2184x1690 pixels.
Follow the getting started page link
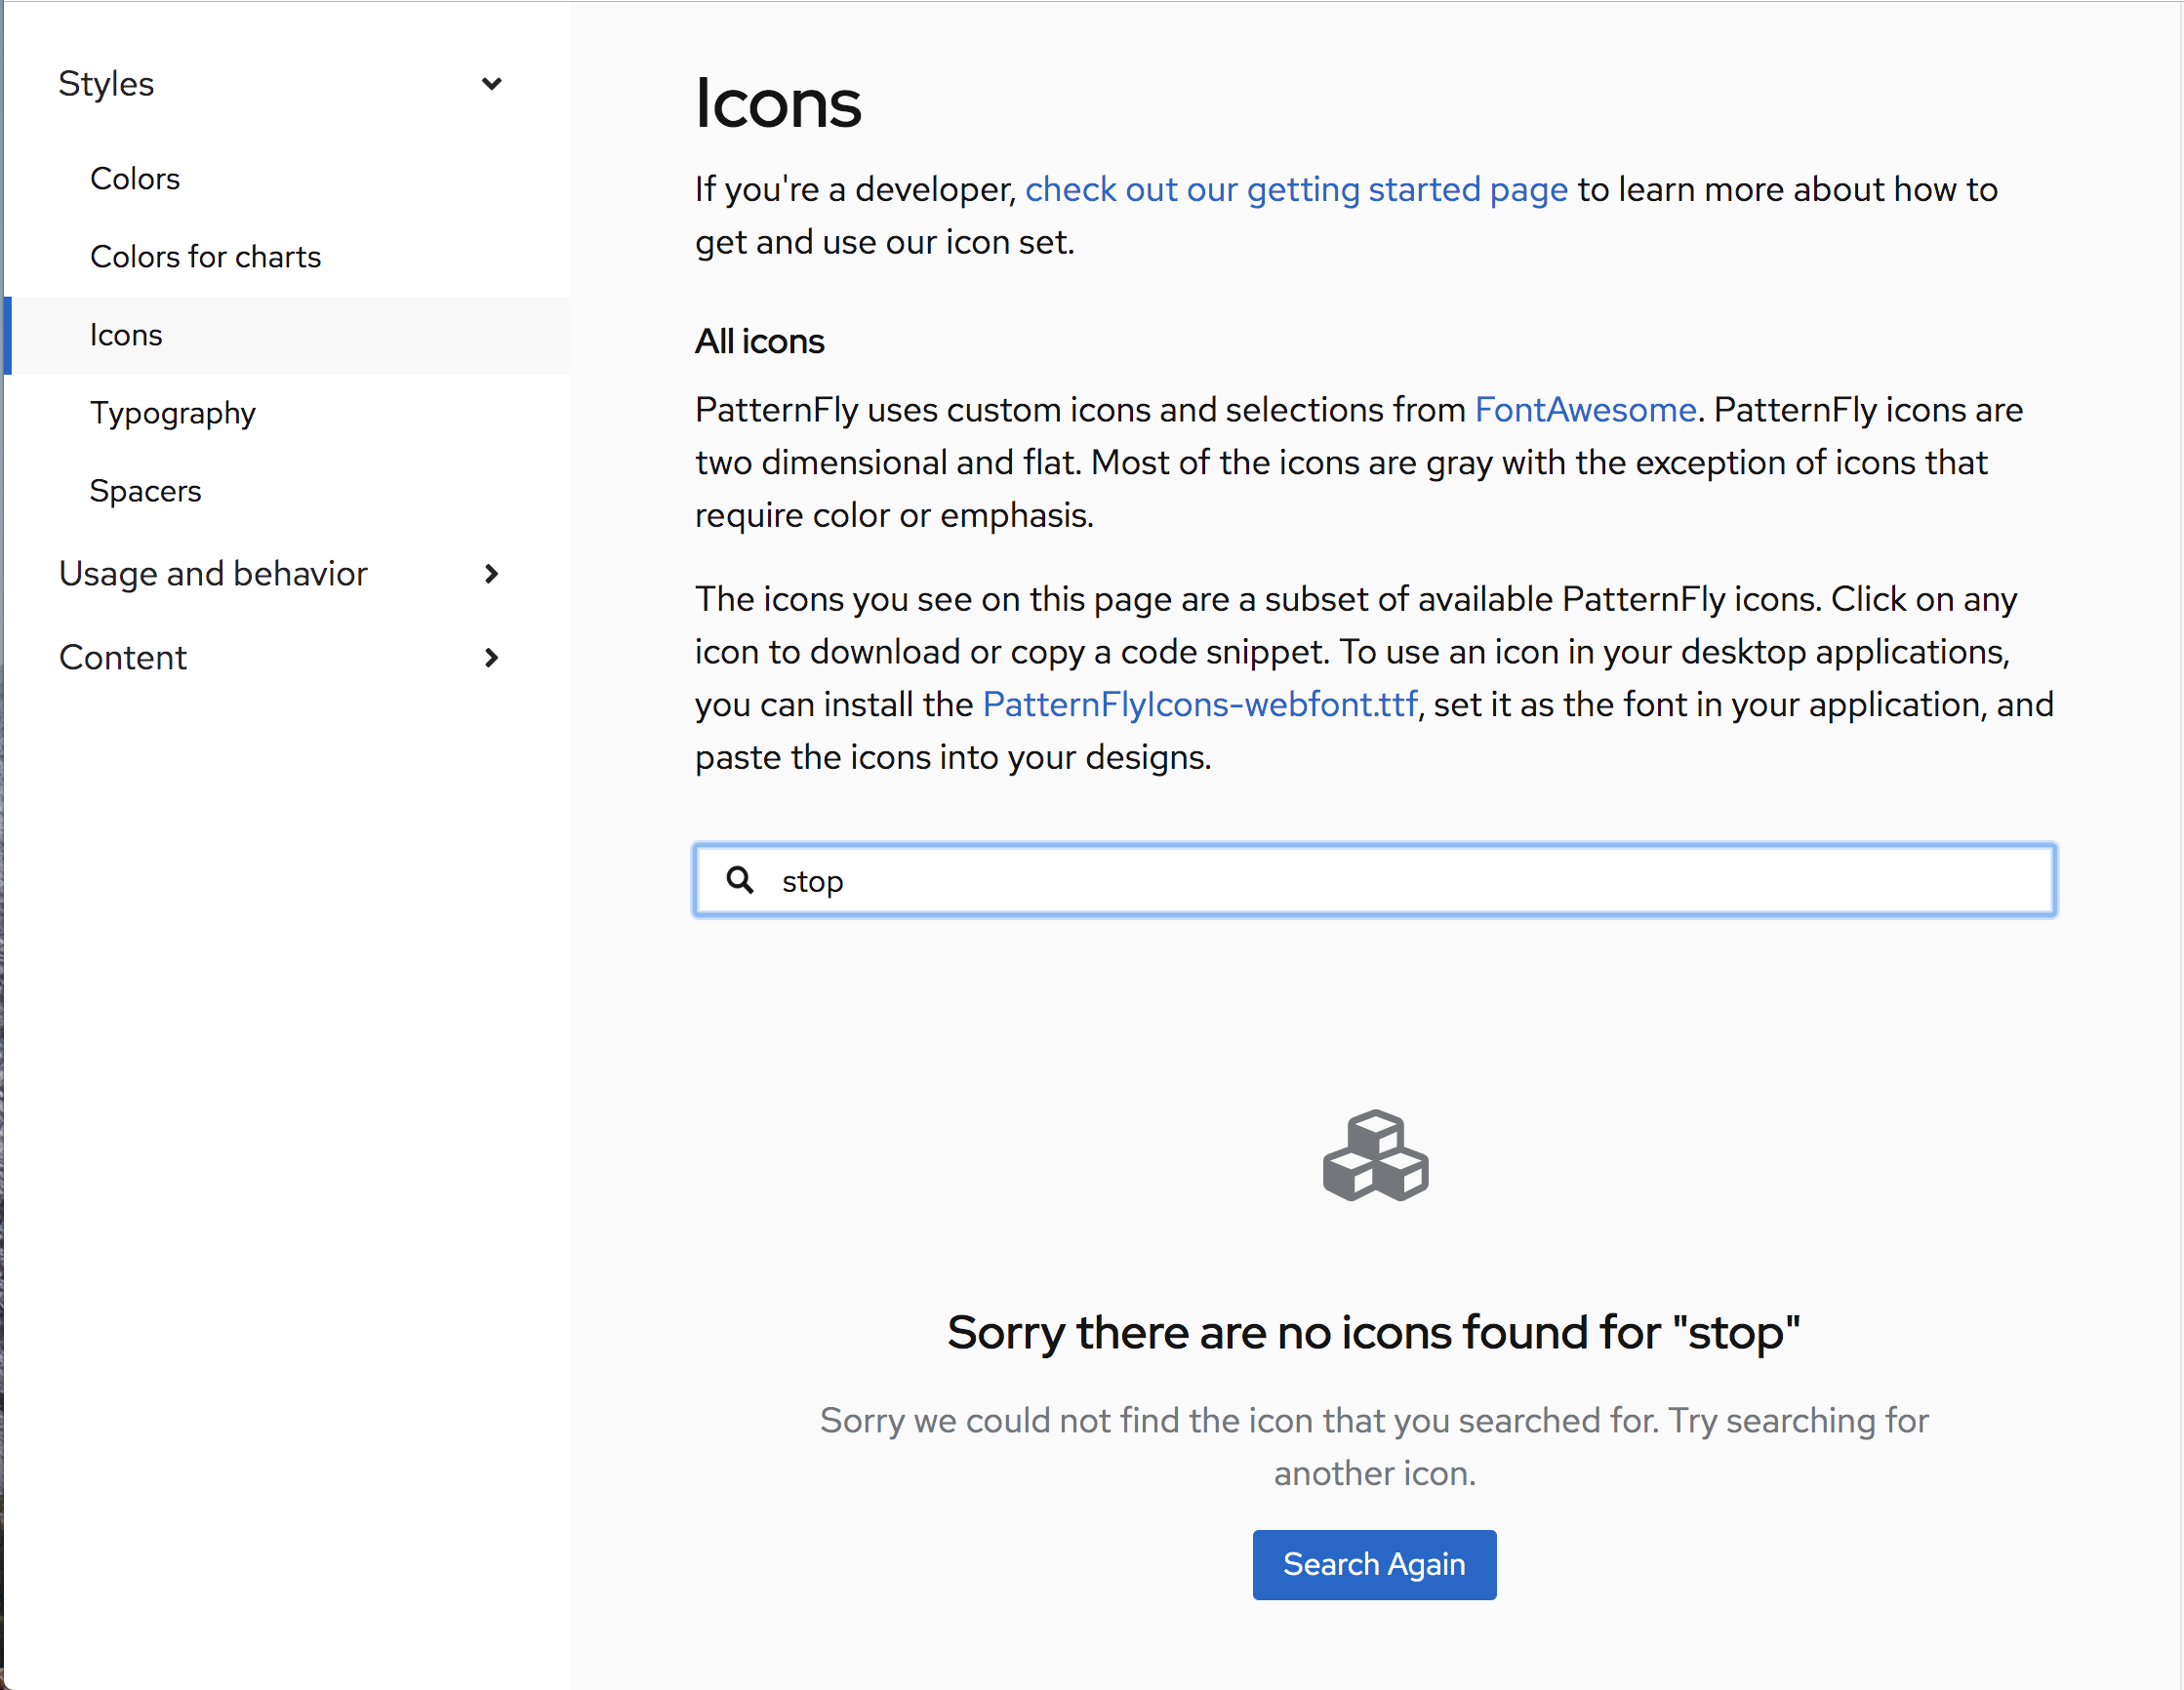coord(1297,189)
